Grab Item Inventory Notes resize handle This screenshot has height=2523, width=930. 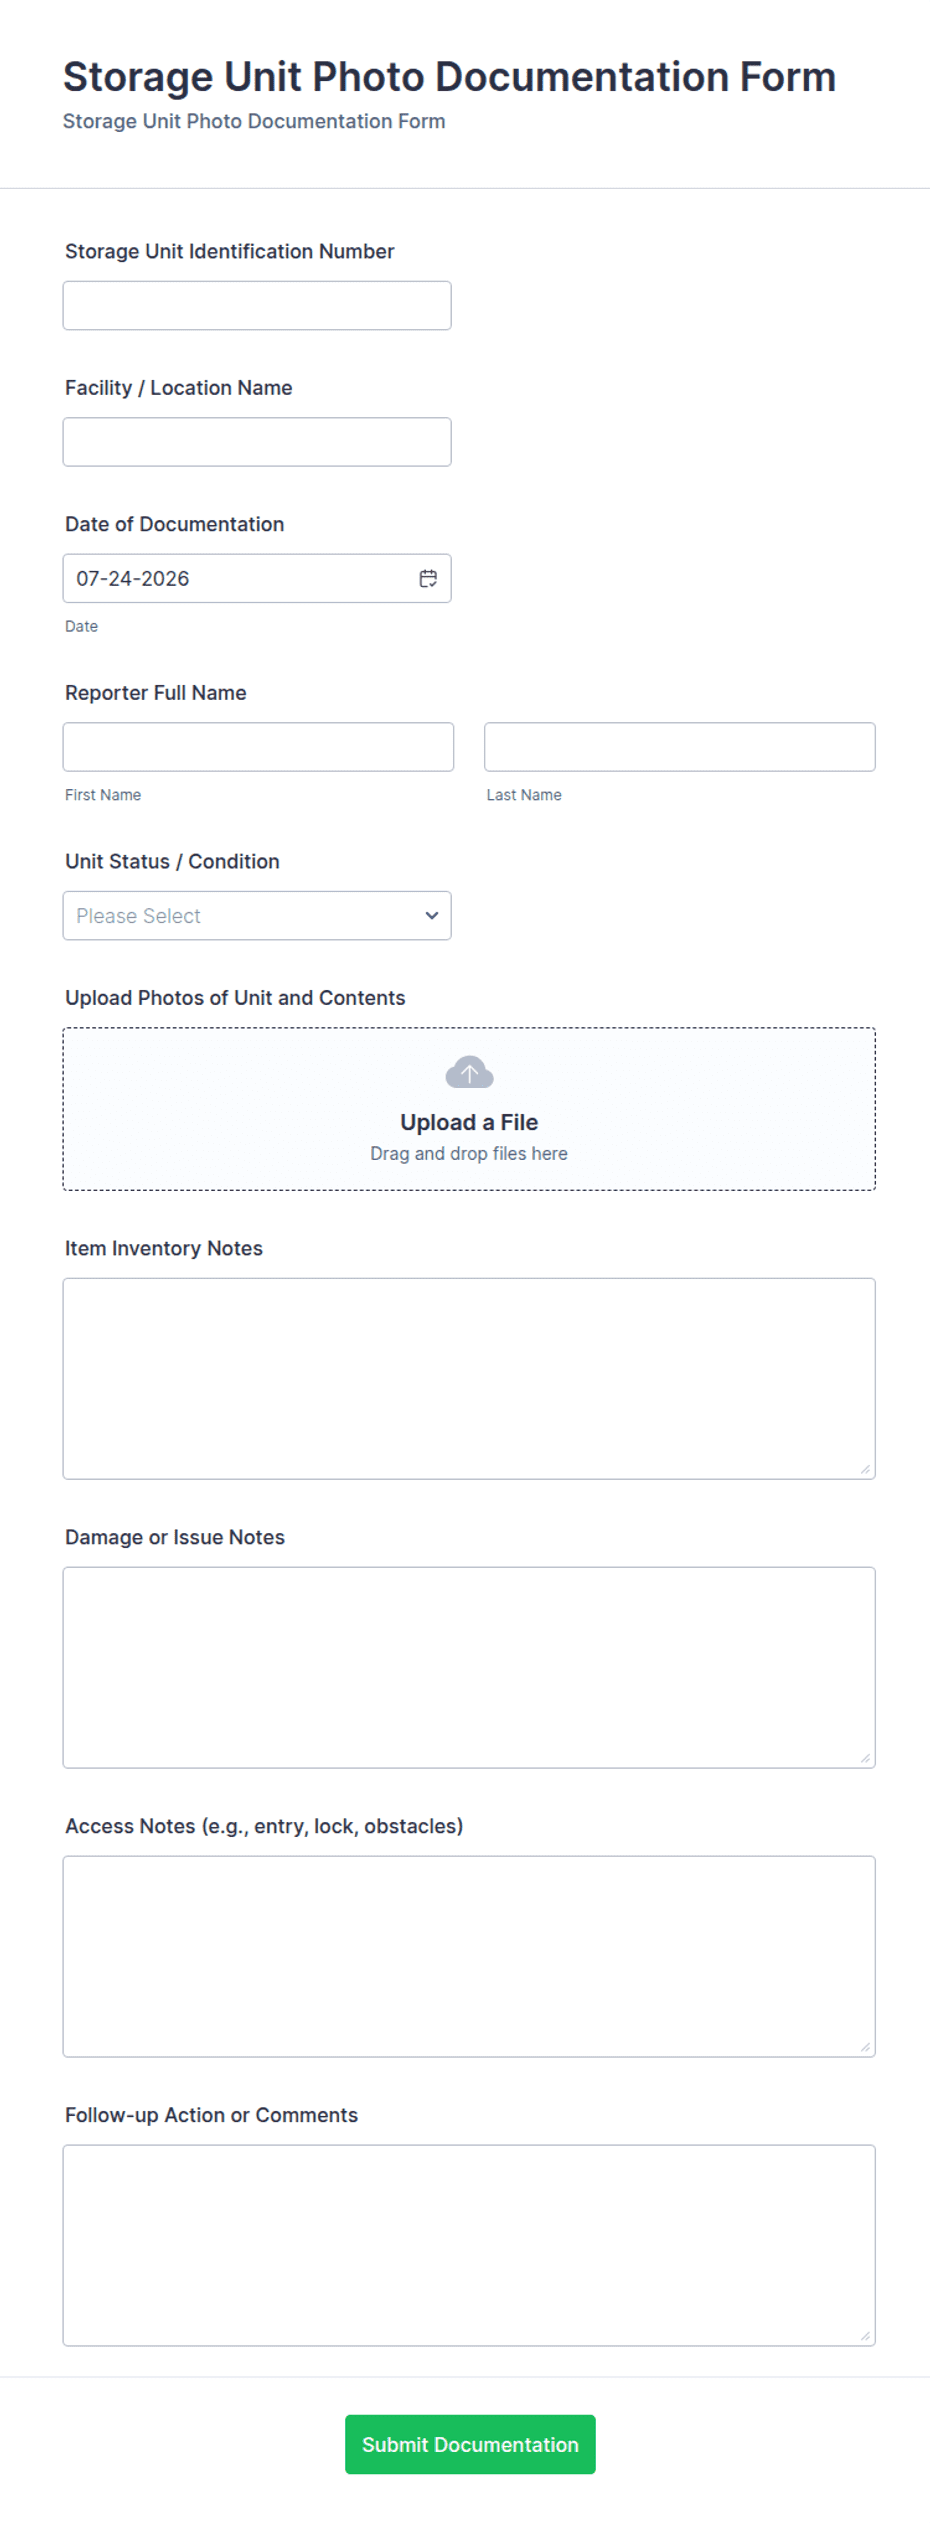tap(865, 1468)
